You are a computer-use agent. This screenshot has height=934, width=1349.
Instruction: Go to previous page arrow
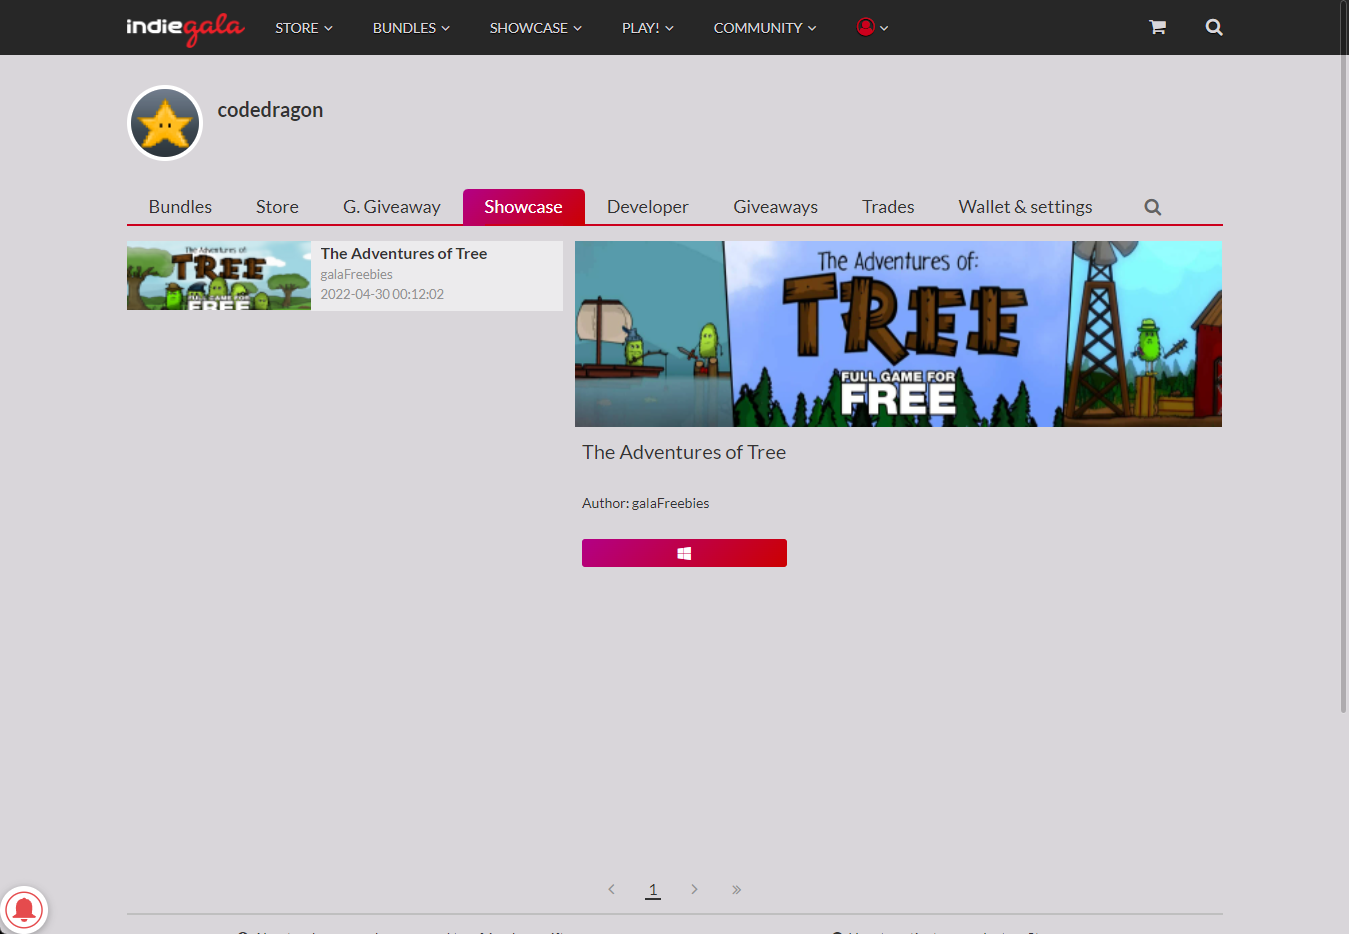click(x=611, y=889)
